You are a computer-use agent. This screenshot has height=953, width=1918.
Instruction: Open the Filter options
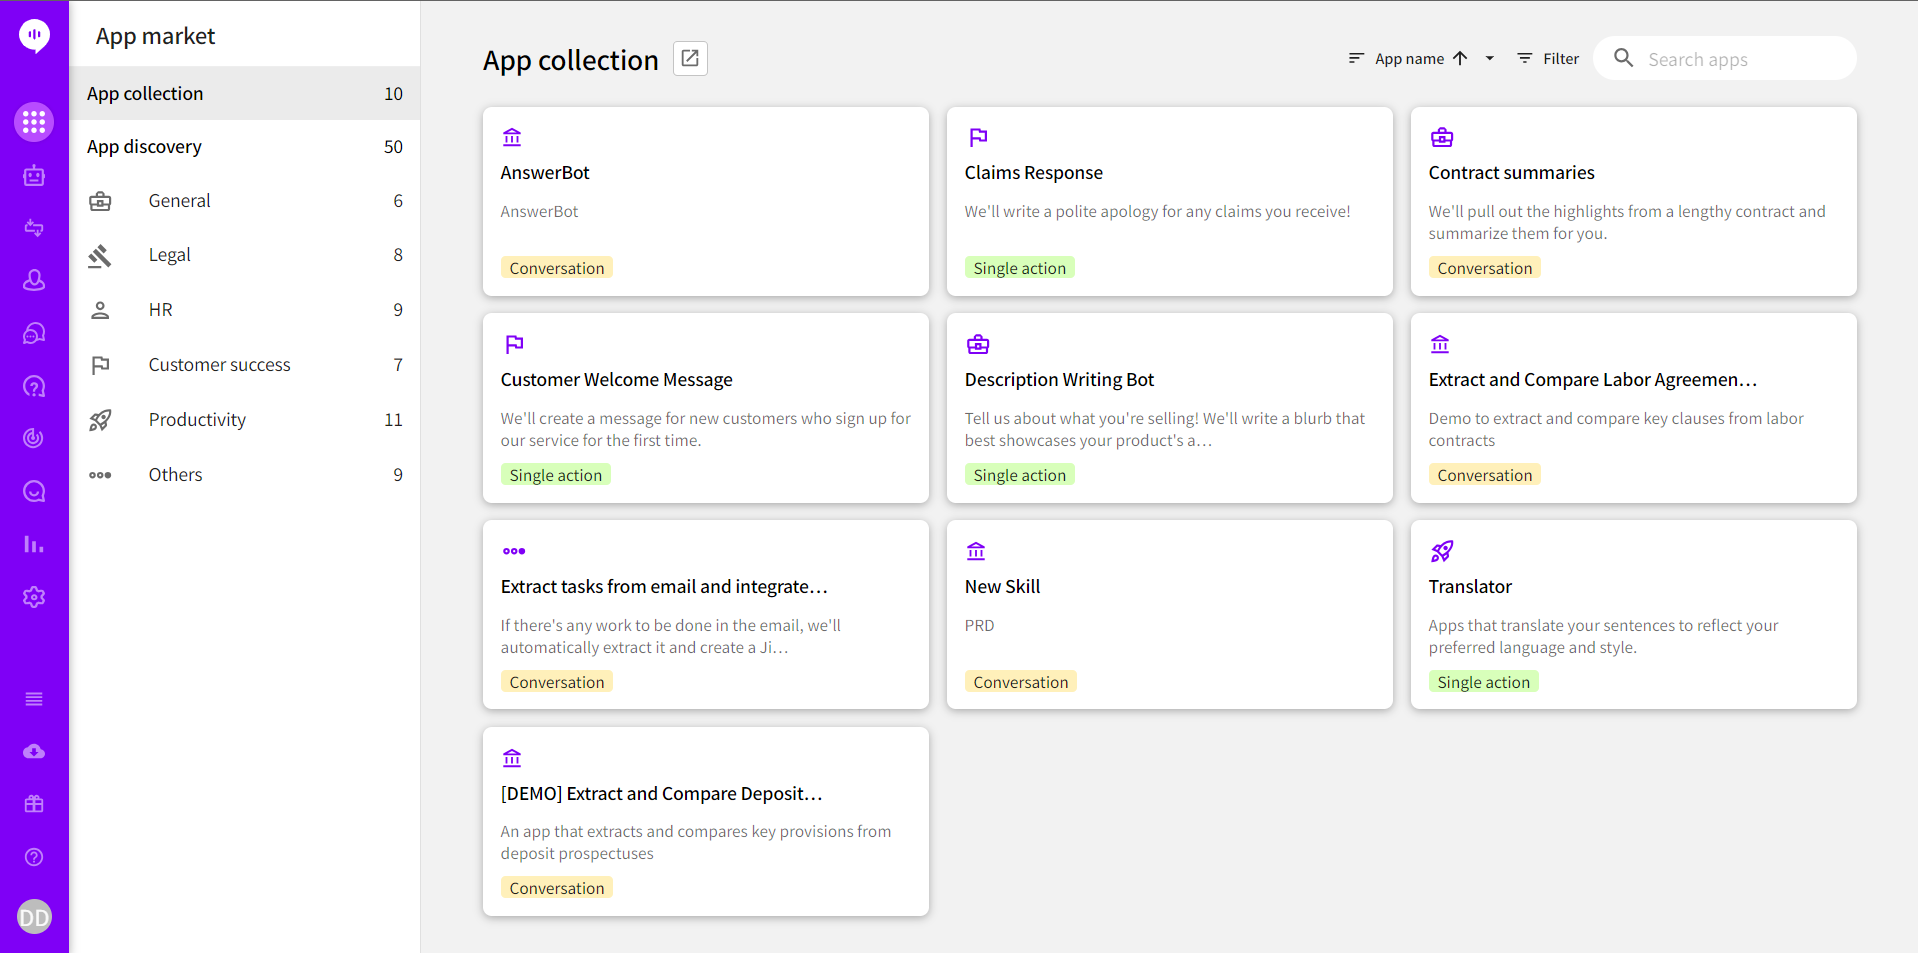[1548, 59]
